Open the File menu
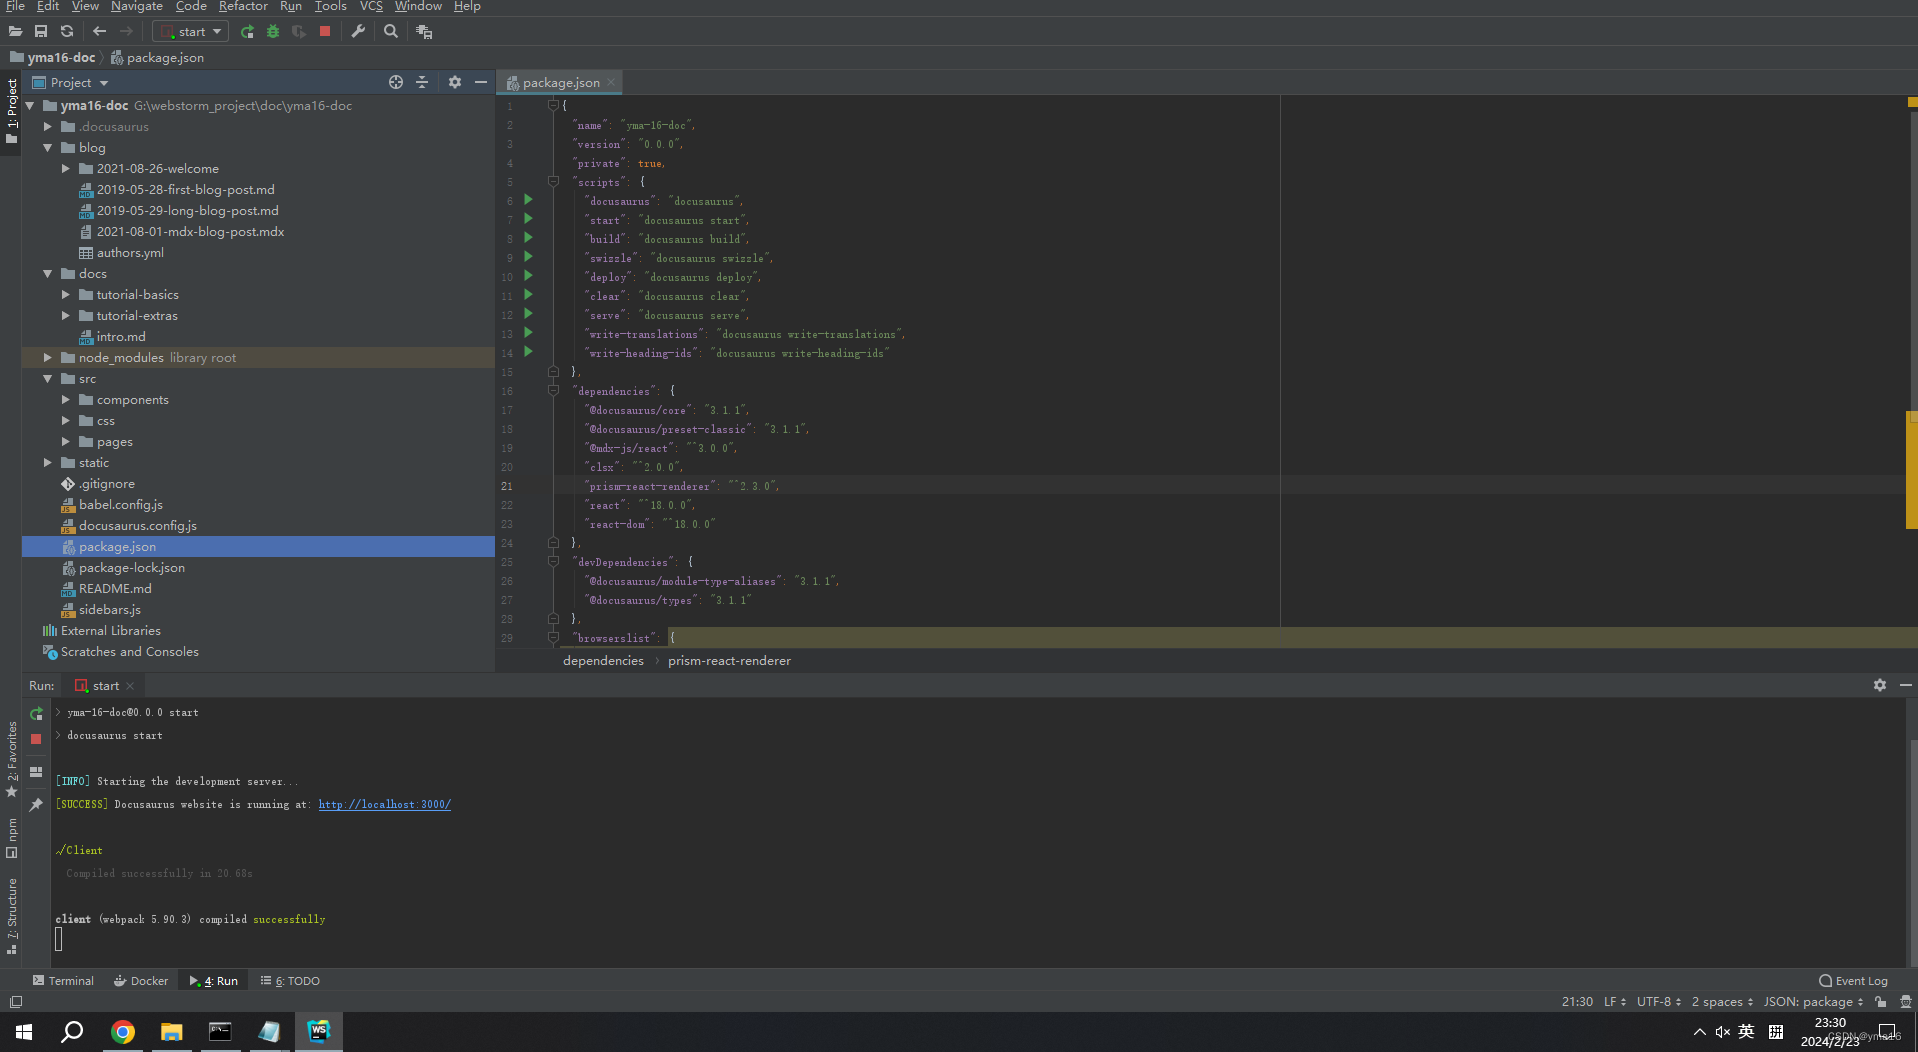This screenshot has height=1052, width=1918. [15, 6]
